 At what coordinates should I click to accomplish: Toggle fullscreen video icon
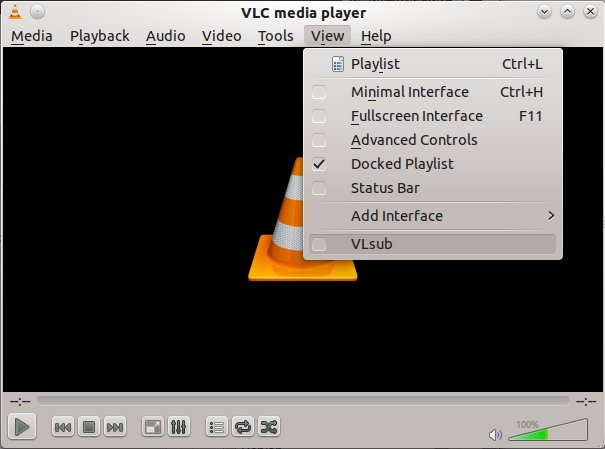tap(153, 427)
